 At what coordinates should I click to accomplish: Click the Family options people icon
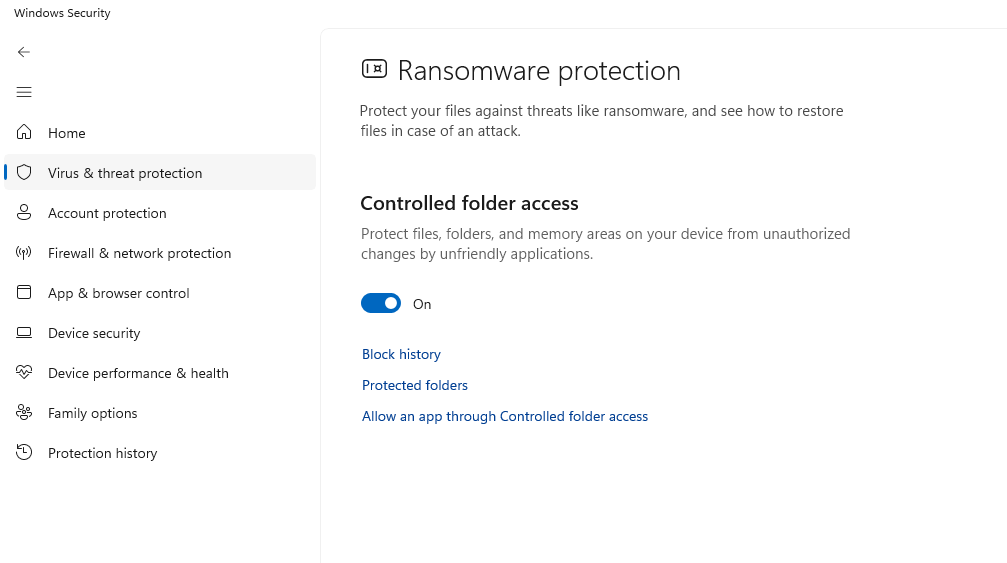pos(24,412)
